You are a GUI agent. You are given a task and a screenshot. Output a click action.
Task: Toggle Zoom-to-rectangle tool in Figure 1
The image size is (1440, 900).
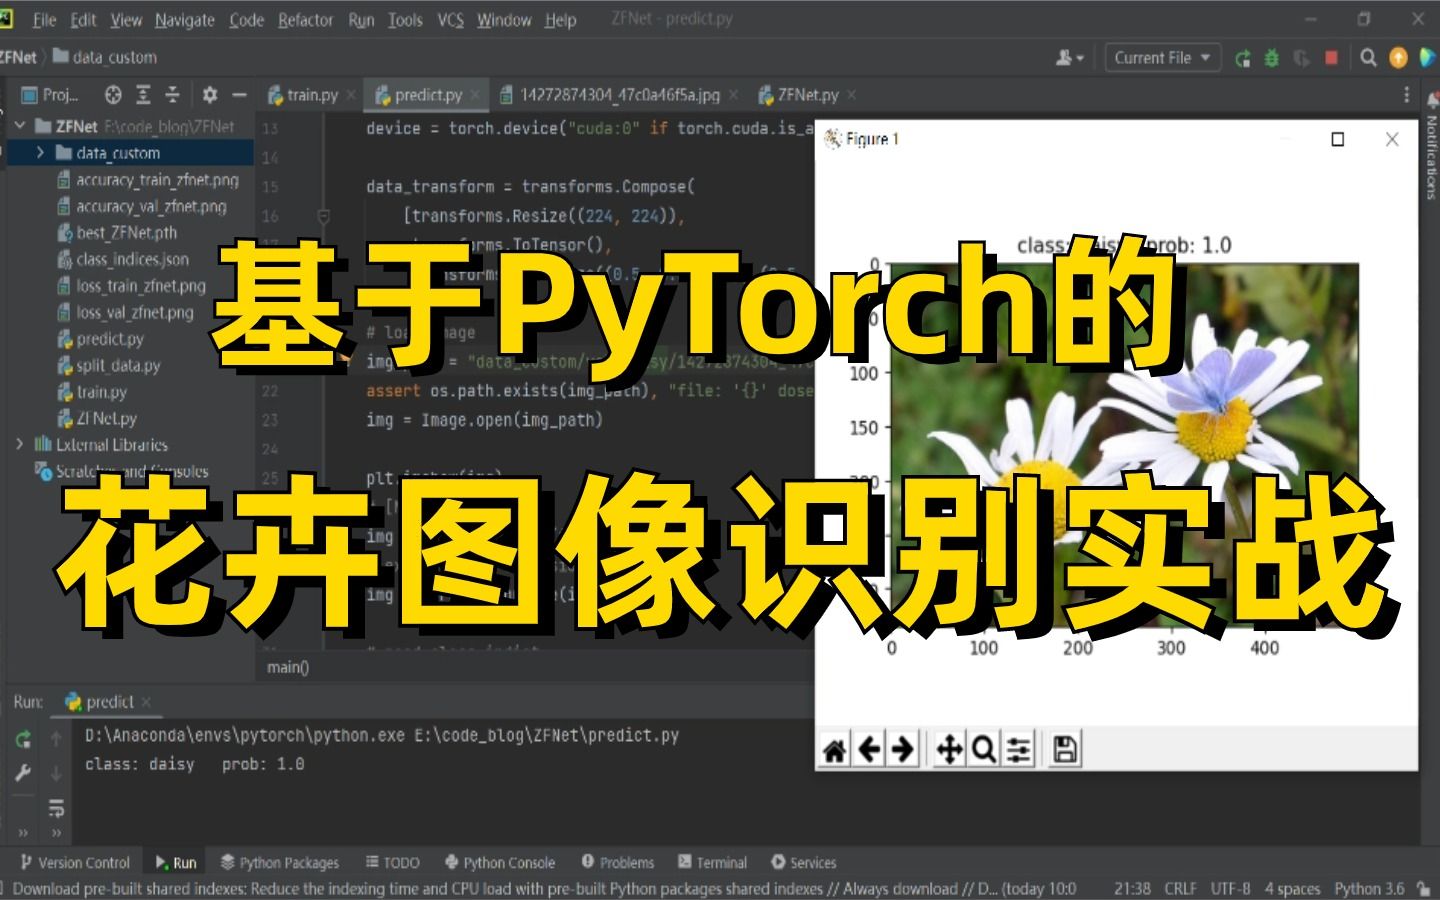tap(983, 749)
